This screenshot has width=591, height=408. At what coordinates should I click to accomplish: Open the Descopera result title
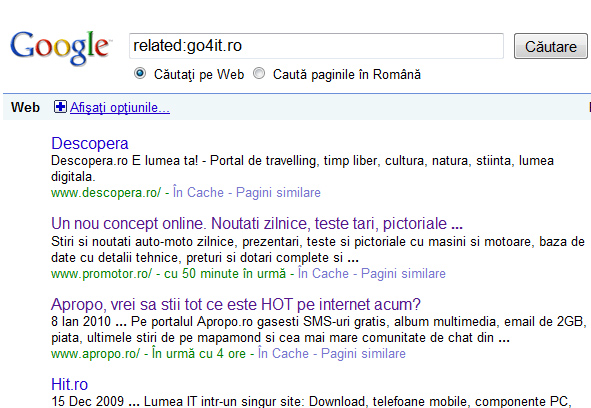pyautogui.click(x=90, y=143)
